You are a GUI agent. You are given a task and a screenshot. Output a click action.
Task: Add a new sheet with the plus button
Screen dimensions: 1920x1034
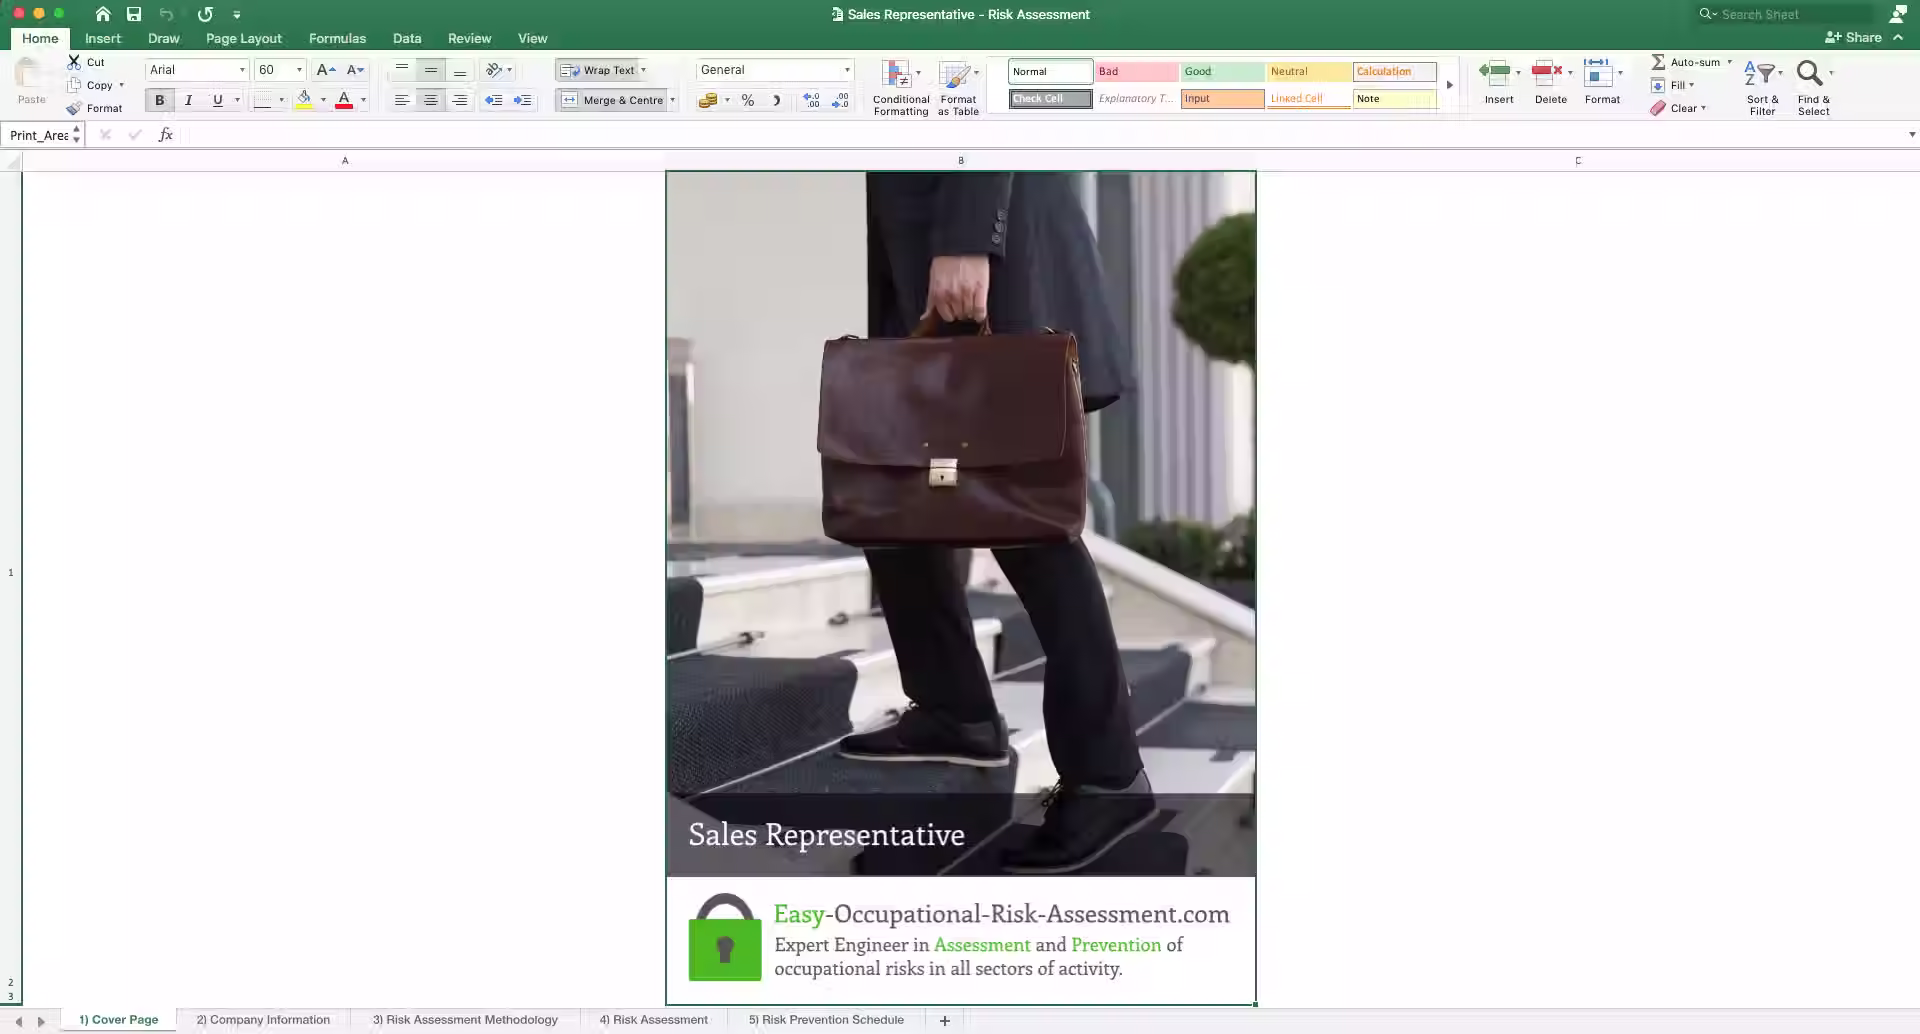click(x=943, y=1019)
